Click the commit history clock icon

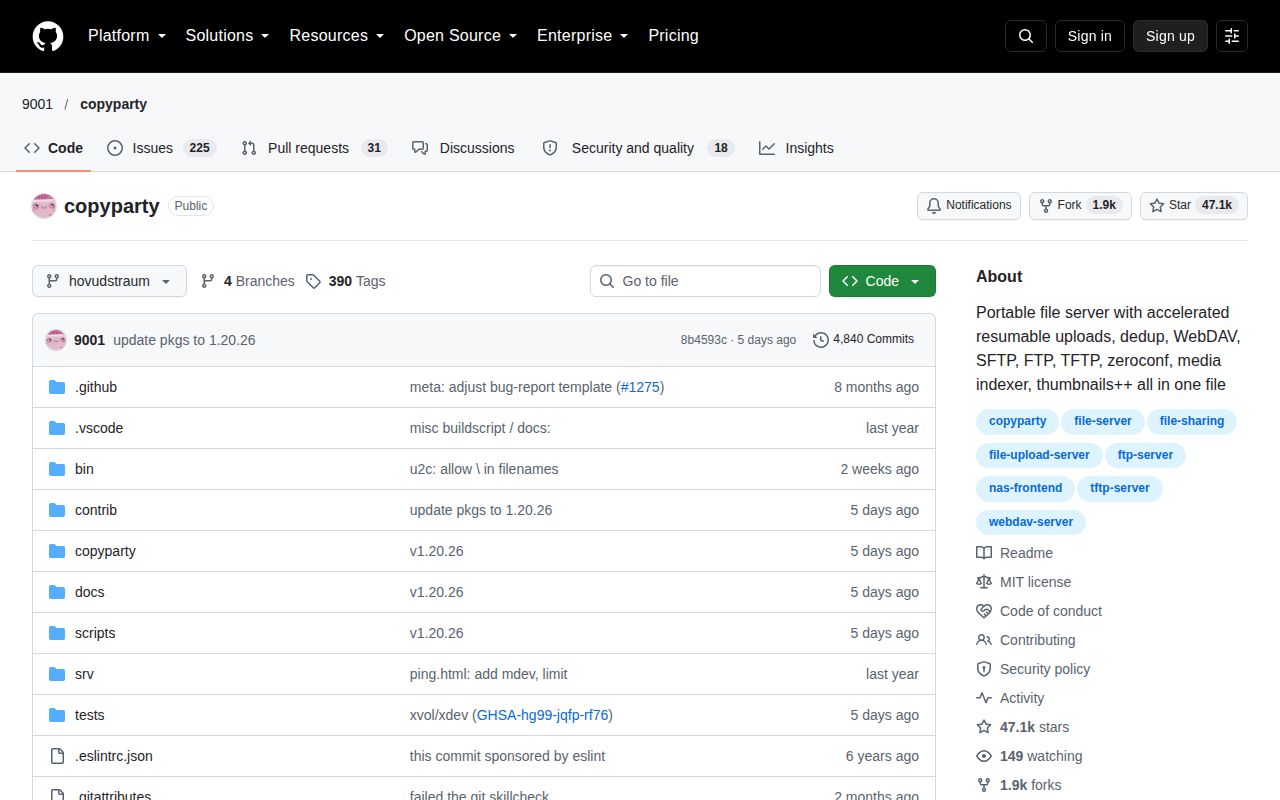pos(821,340)
